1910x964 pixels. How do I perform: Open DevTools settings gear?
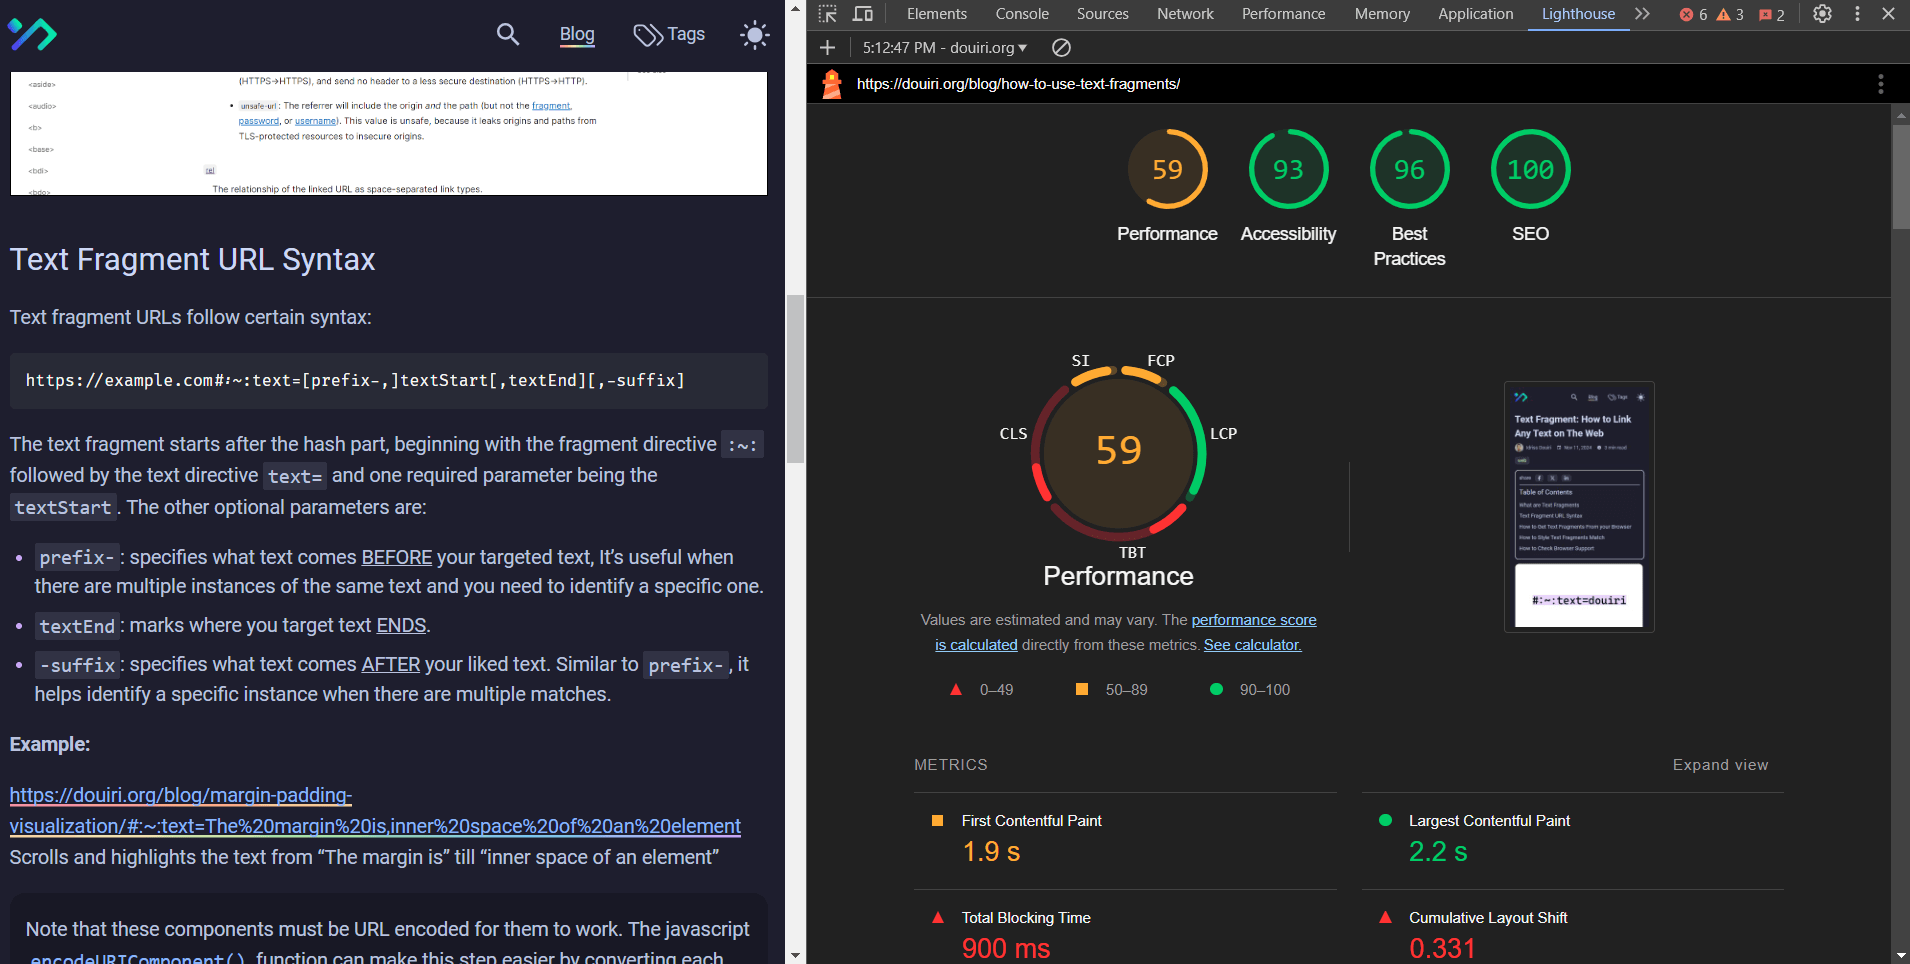(x=1822, y=14)
